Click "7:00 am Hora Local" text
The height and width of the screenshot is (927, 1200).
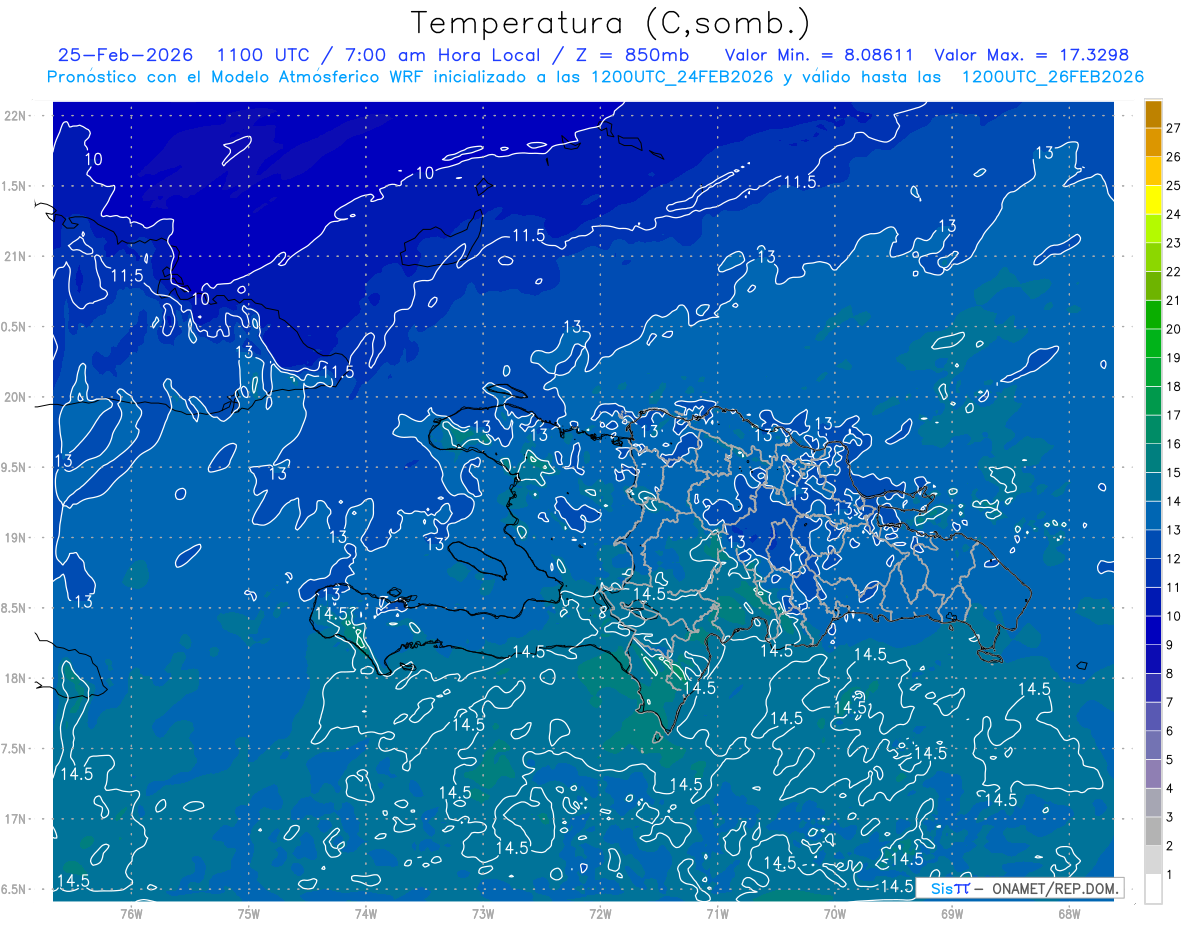(443, 55)
